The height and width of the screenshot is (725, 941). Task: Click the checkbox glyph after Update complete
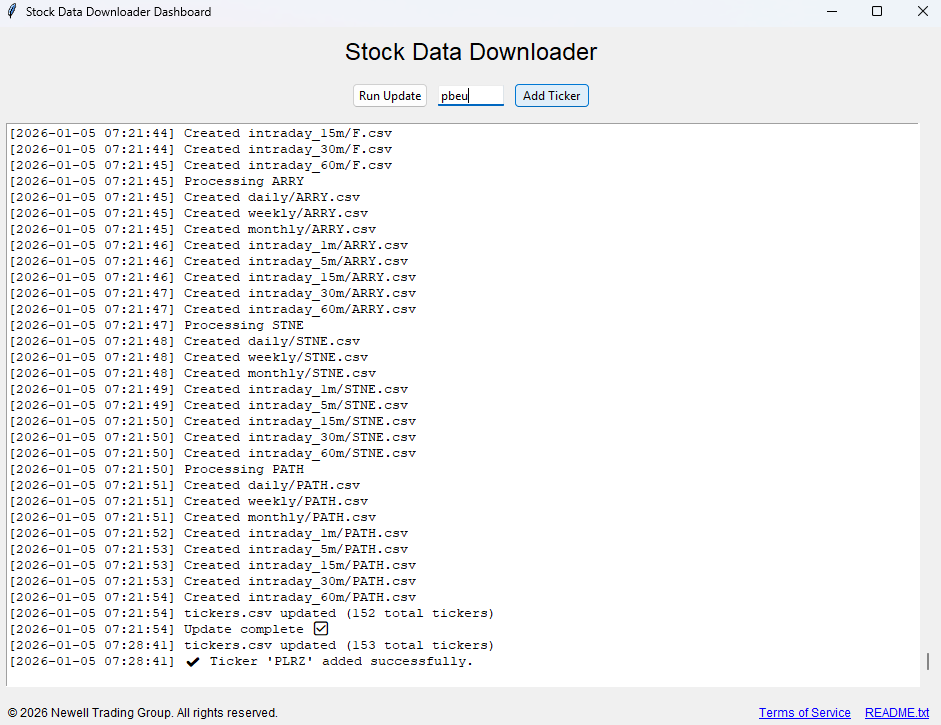coord(321,628)
